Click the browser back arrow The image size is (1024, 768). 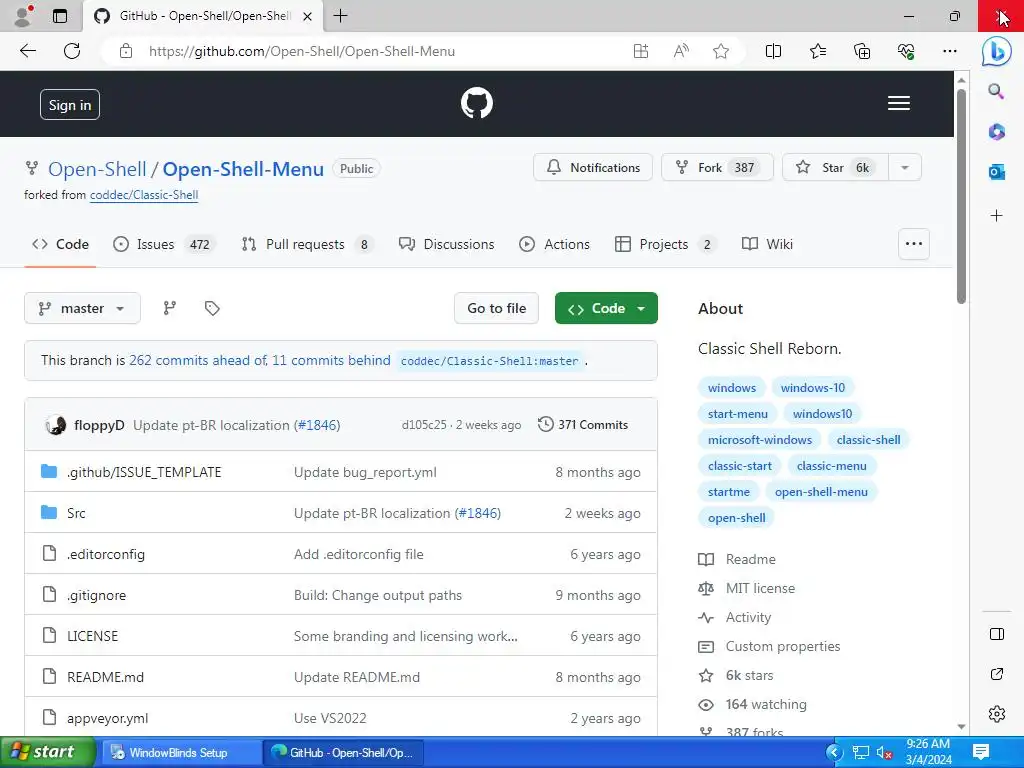pos(27,51)
